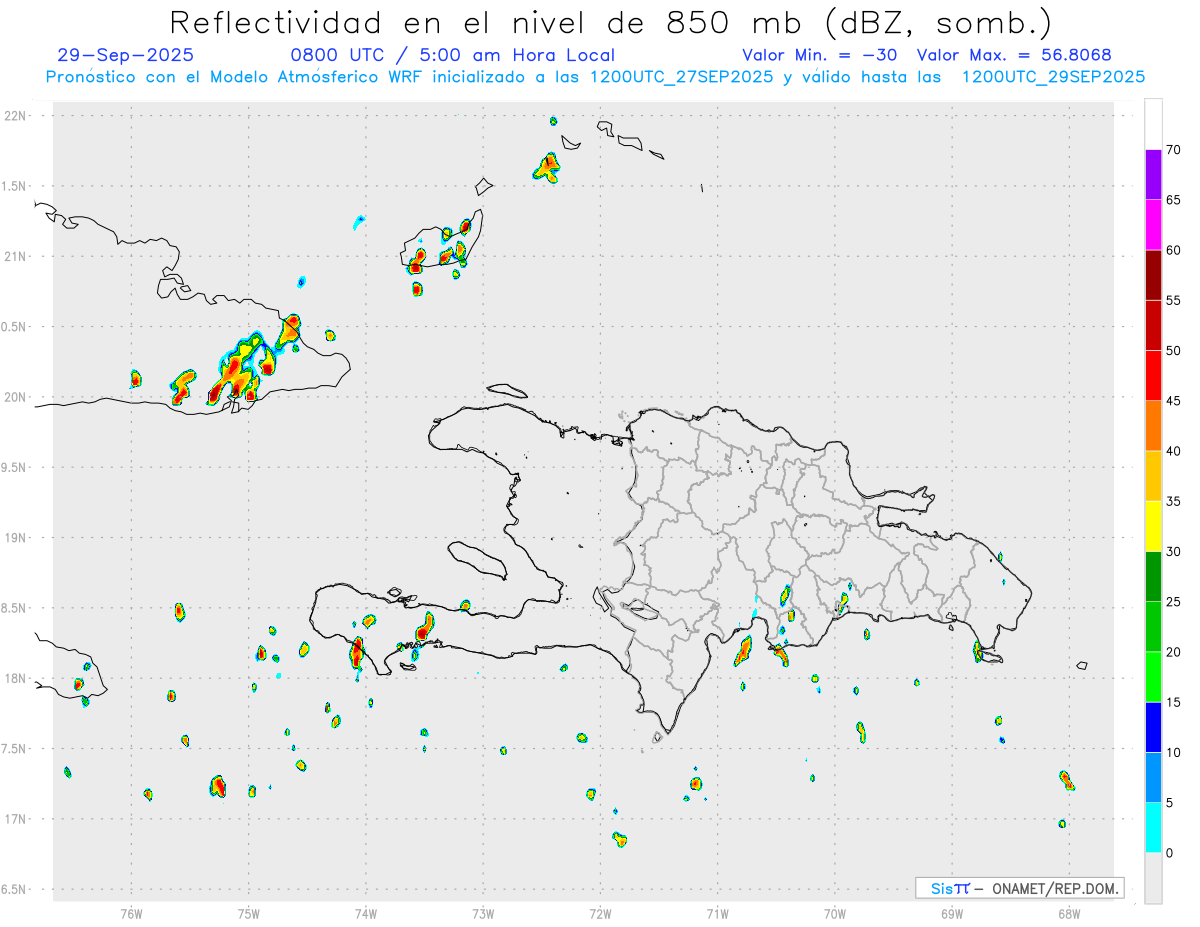Pick the dark blue 10–15 dBZ color segment
Screen dimensions: 1200x927
pyautogui.click(x=1153, y=727)
